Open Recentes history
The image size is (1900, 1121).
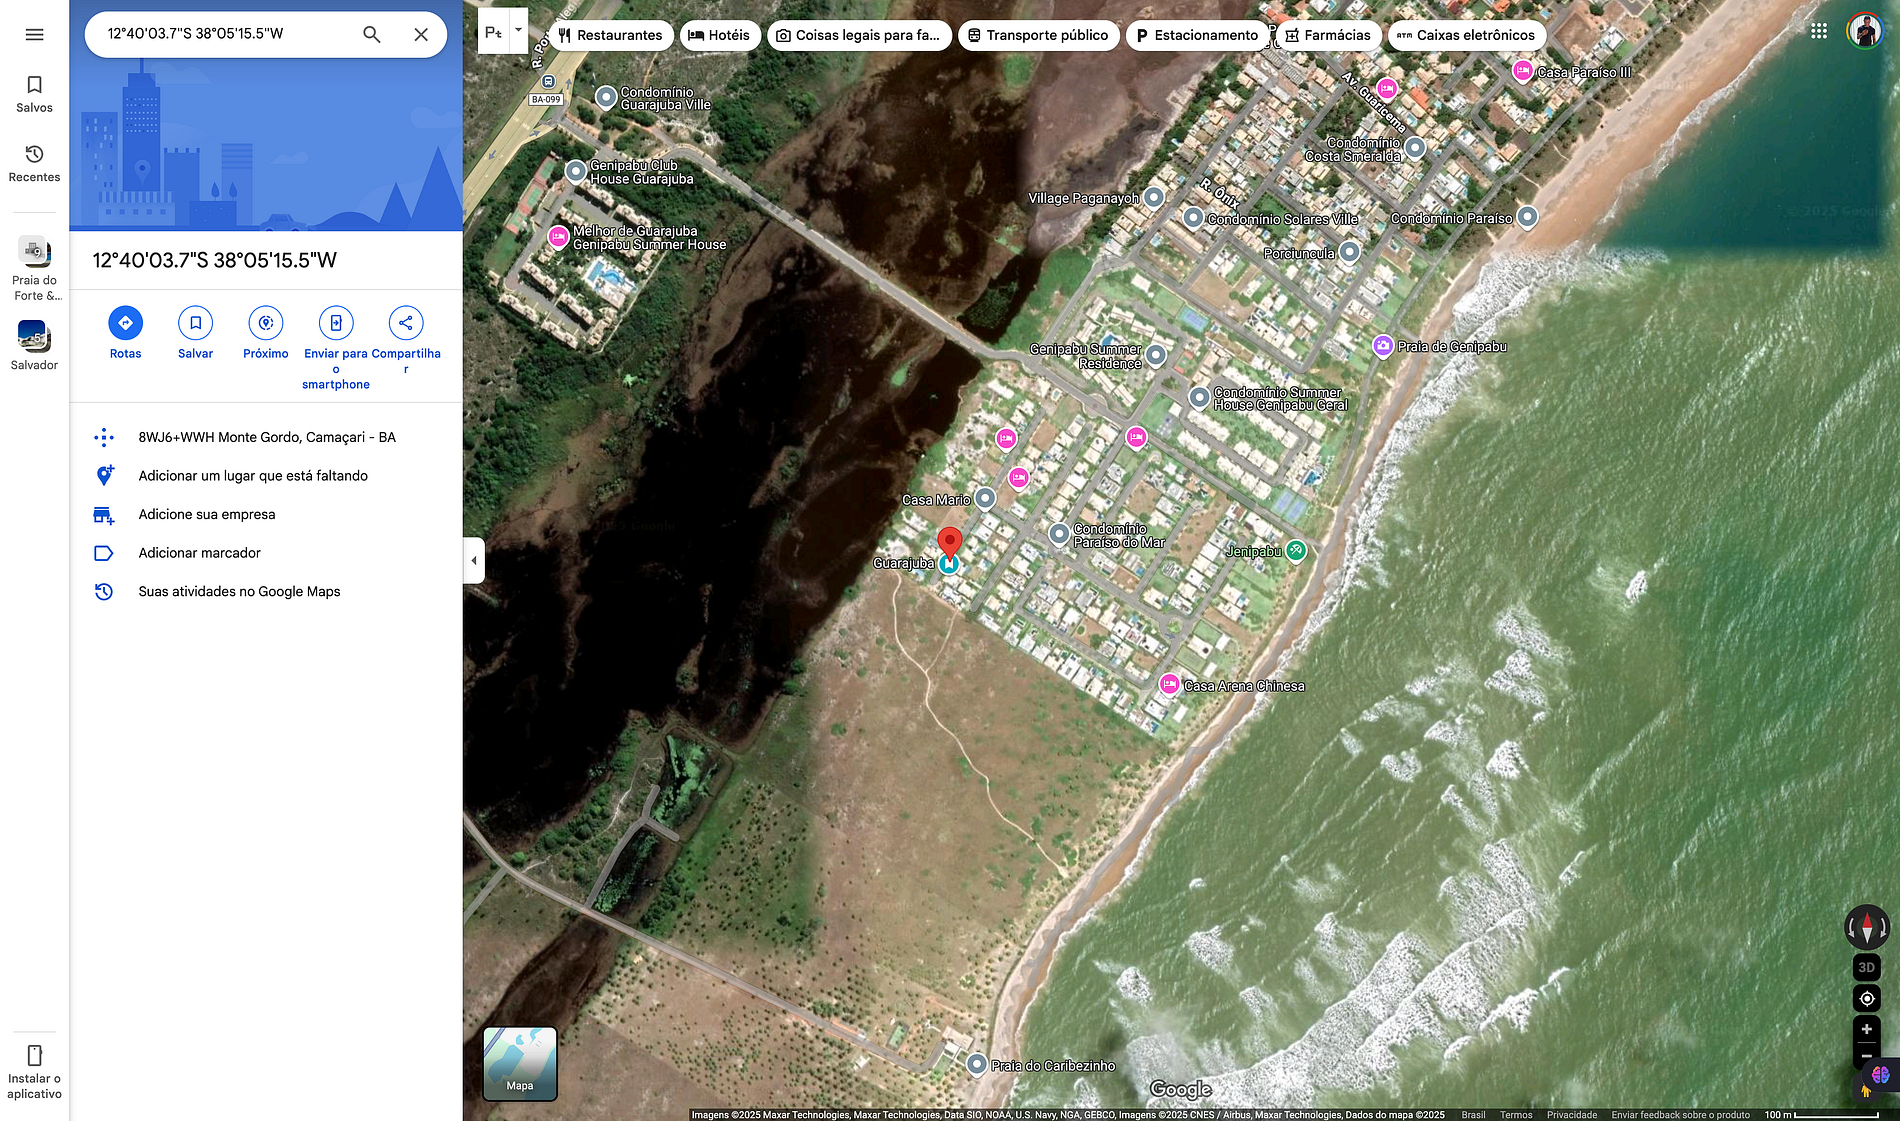tap(34, 163)
